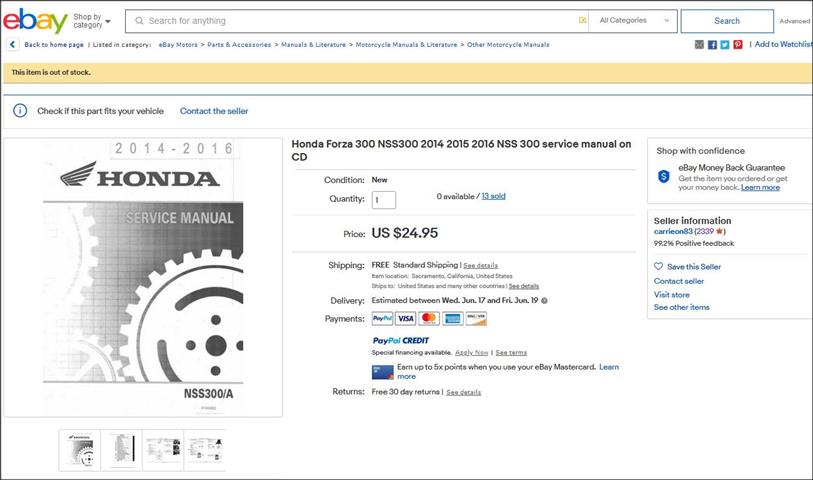This screenshot has height=480, width=813.
Task: Click the Save this Seller heart icon
Action: tap(658, 267)
